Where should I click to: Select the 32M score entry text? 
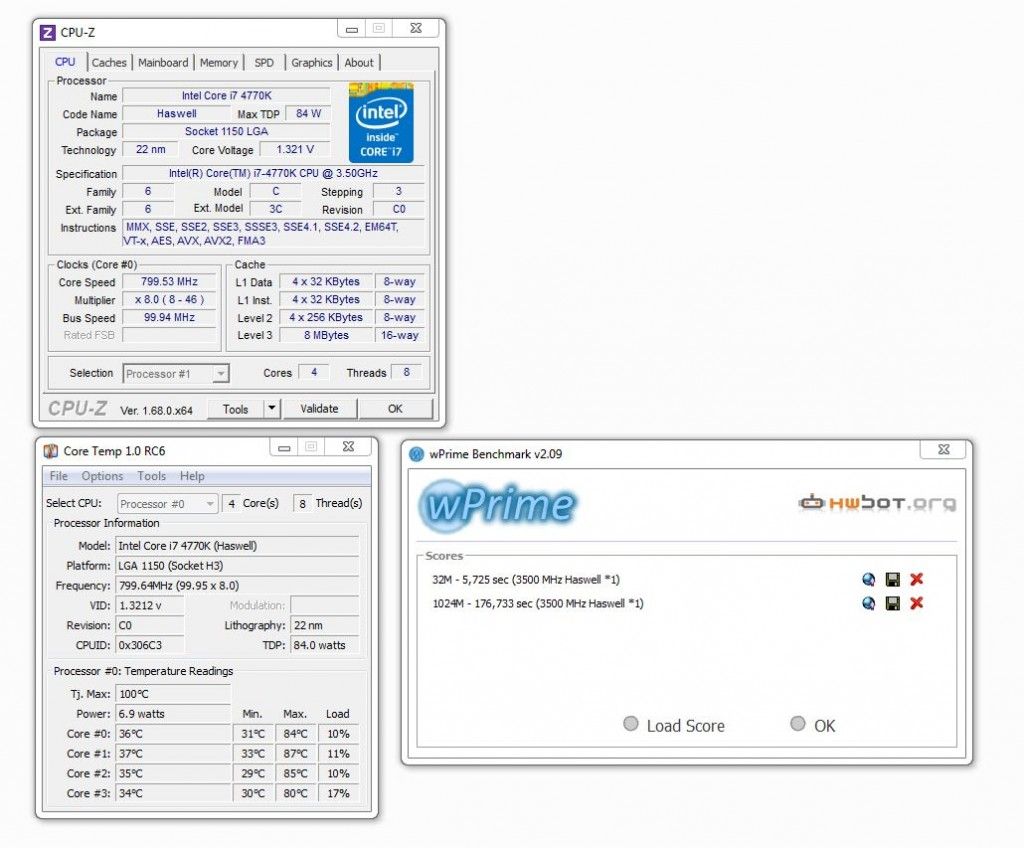(x=526, y=579)
